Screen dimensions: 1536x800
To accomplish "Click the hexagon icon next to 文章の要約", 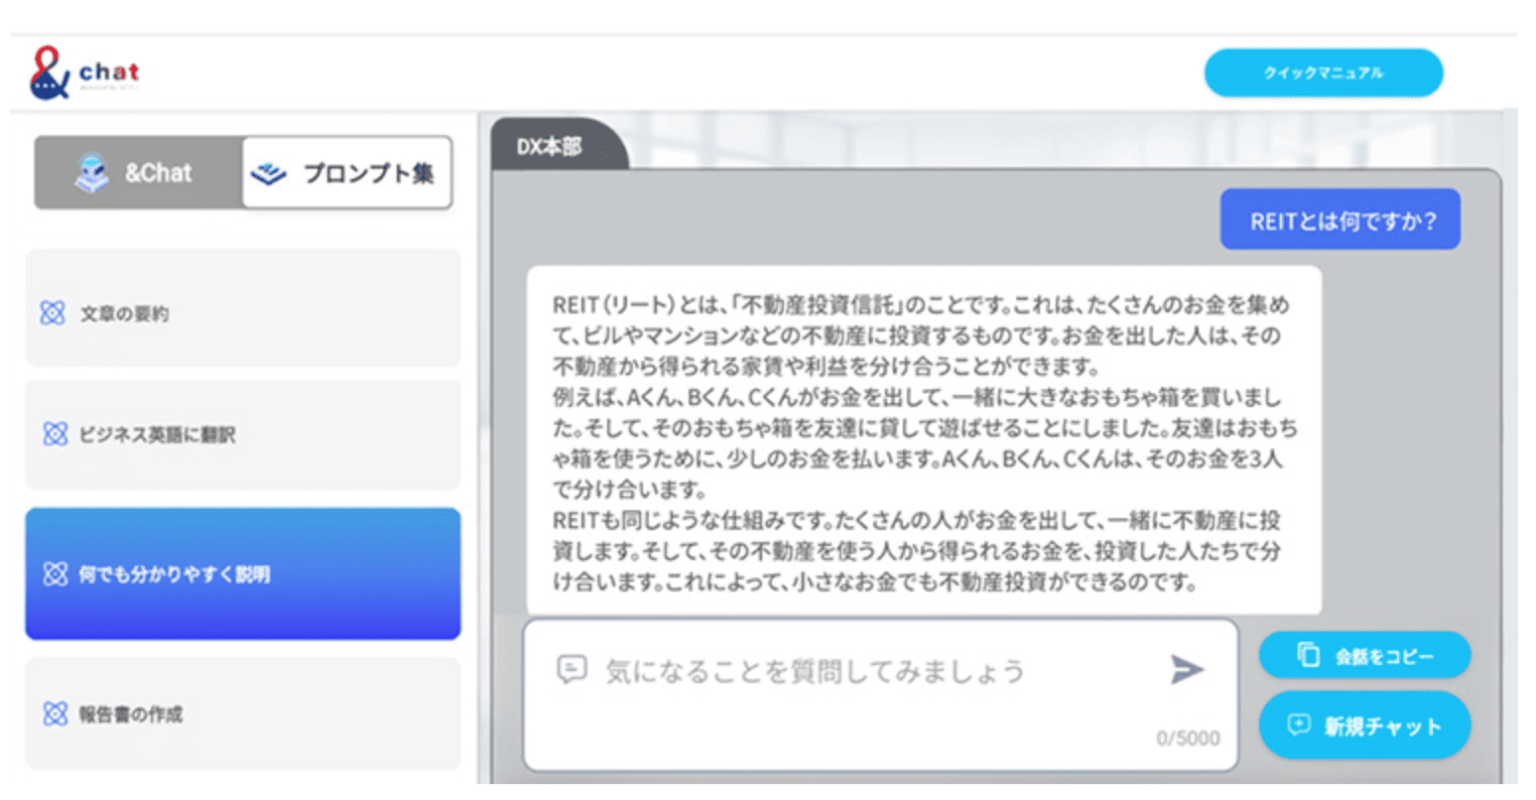I will pos(54,313).
